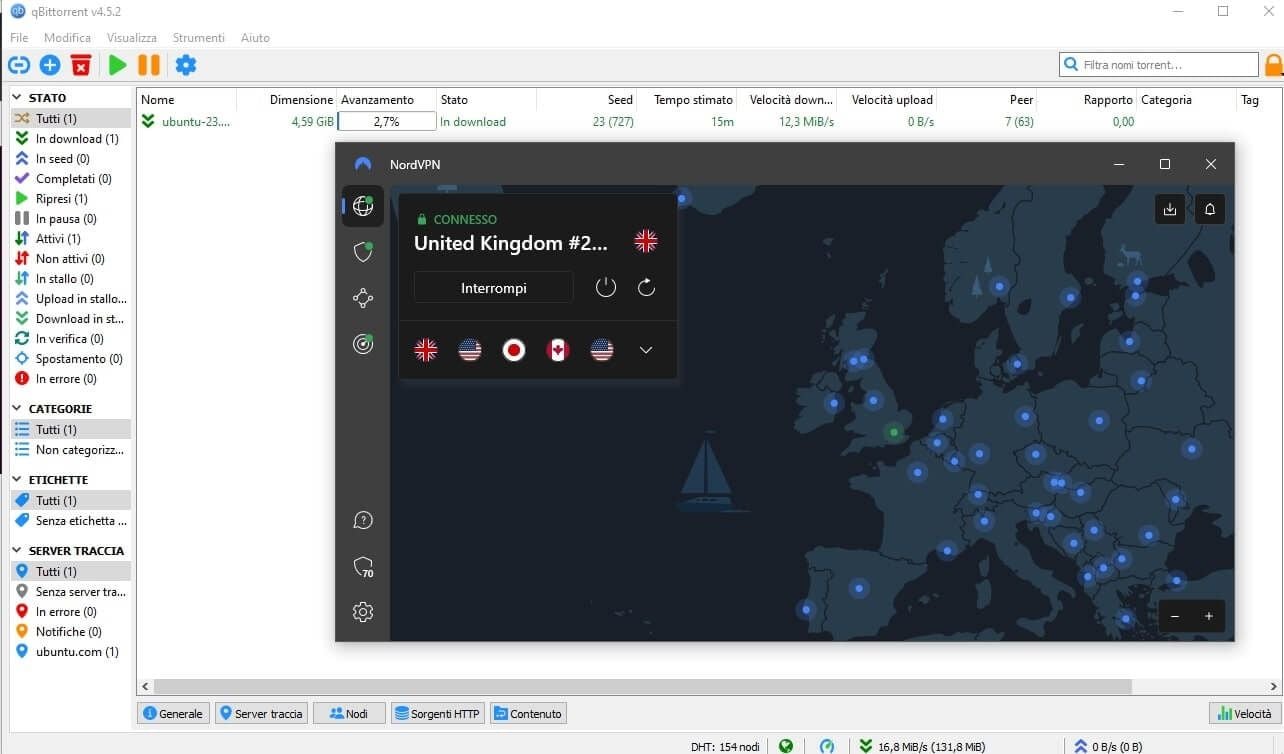Image resolution: width=1284 pixels, height=754 pixels.
Task: Click the orange lock icon in qBittorrent
Action: [1274, 65]
